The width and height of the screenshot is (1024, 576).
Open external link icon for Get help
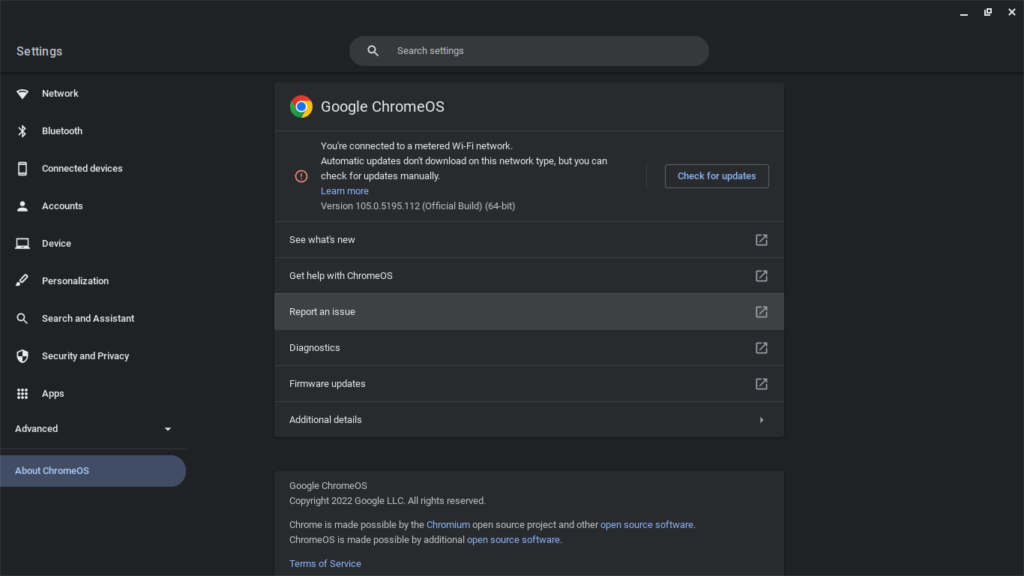761,276
